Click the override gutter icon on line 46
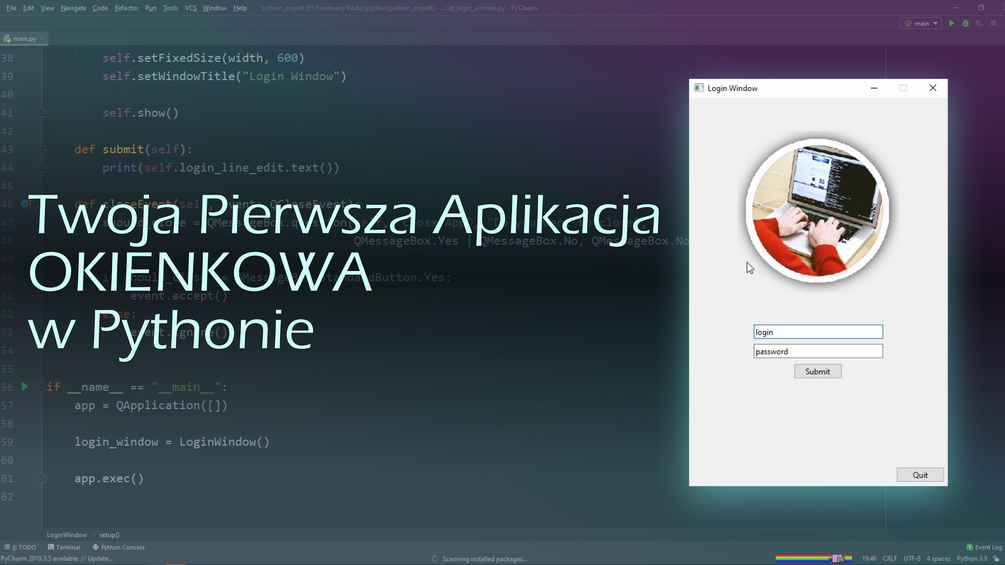The height and width of the screenshot is (565, 1005). coord(25,204)
